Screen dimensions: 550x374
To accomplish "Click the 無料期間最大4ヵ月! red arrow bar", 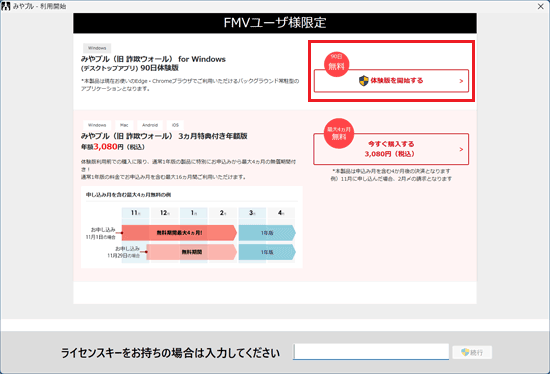I will (x=179, y=233).
